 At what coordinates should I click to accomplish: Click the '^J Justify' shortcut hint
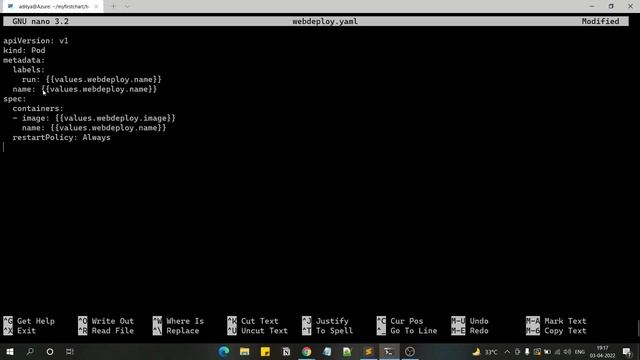[x=325, y=321]
